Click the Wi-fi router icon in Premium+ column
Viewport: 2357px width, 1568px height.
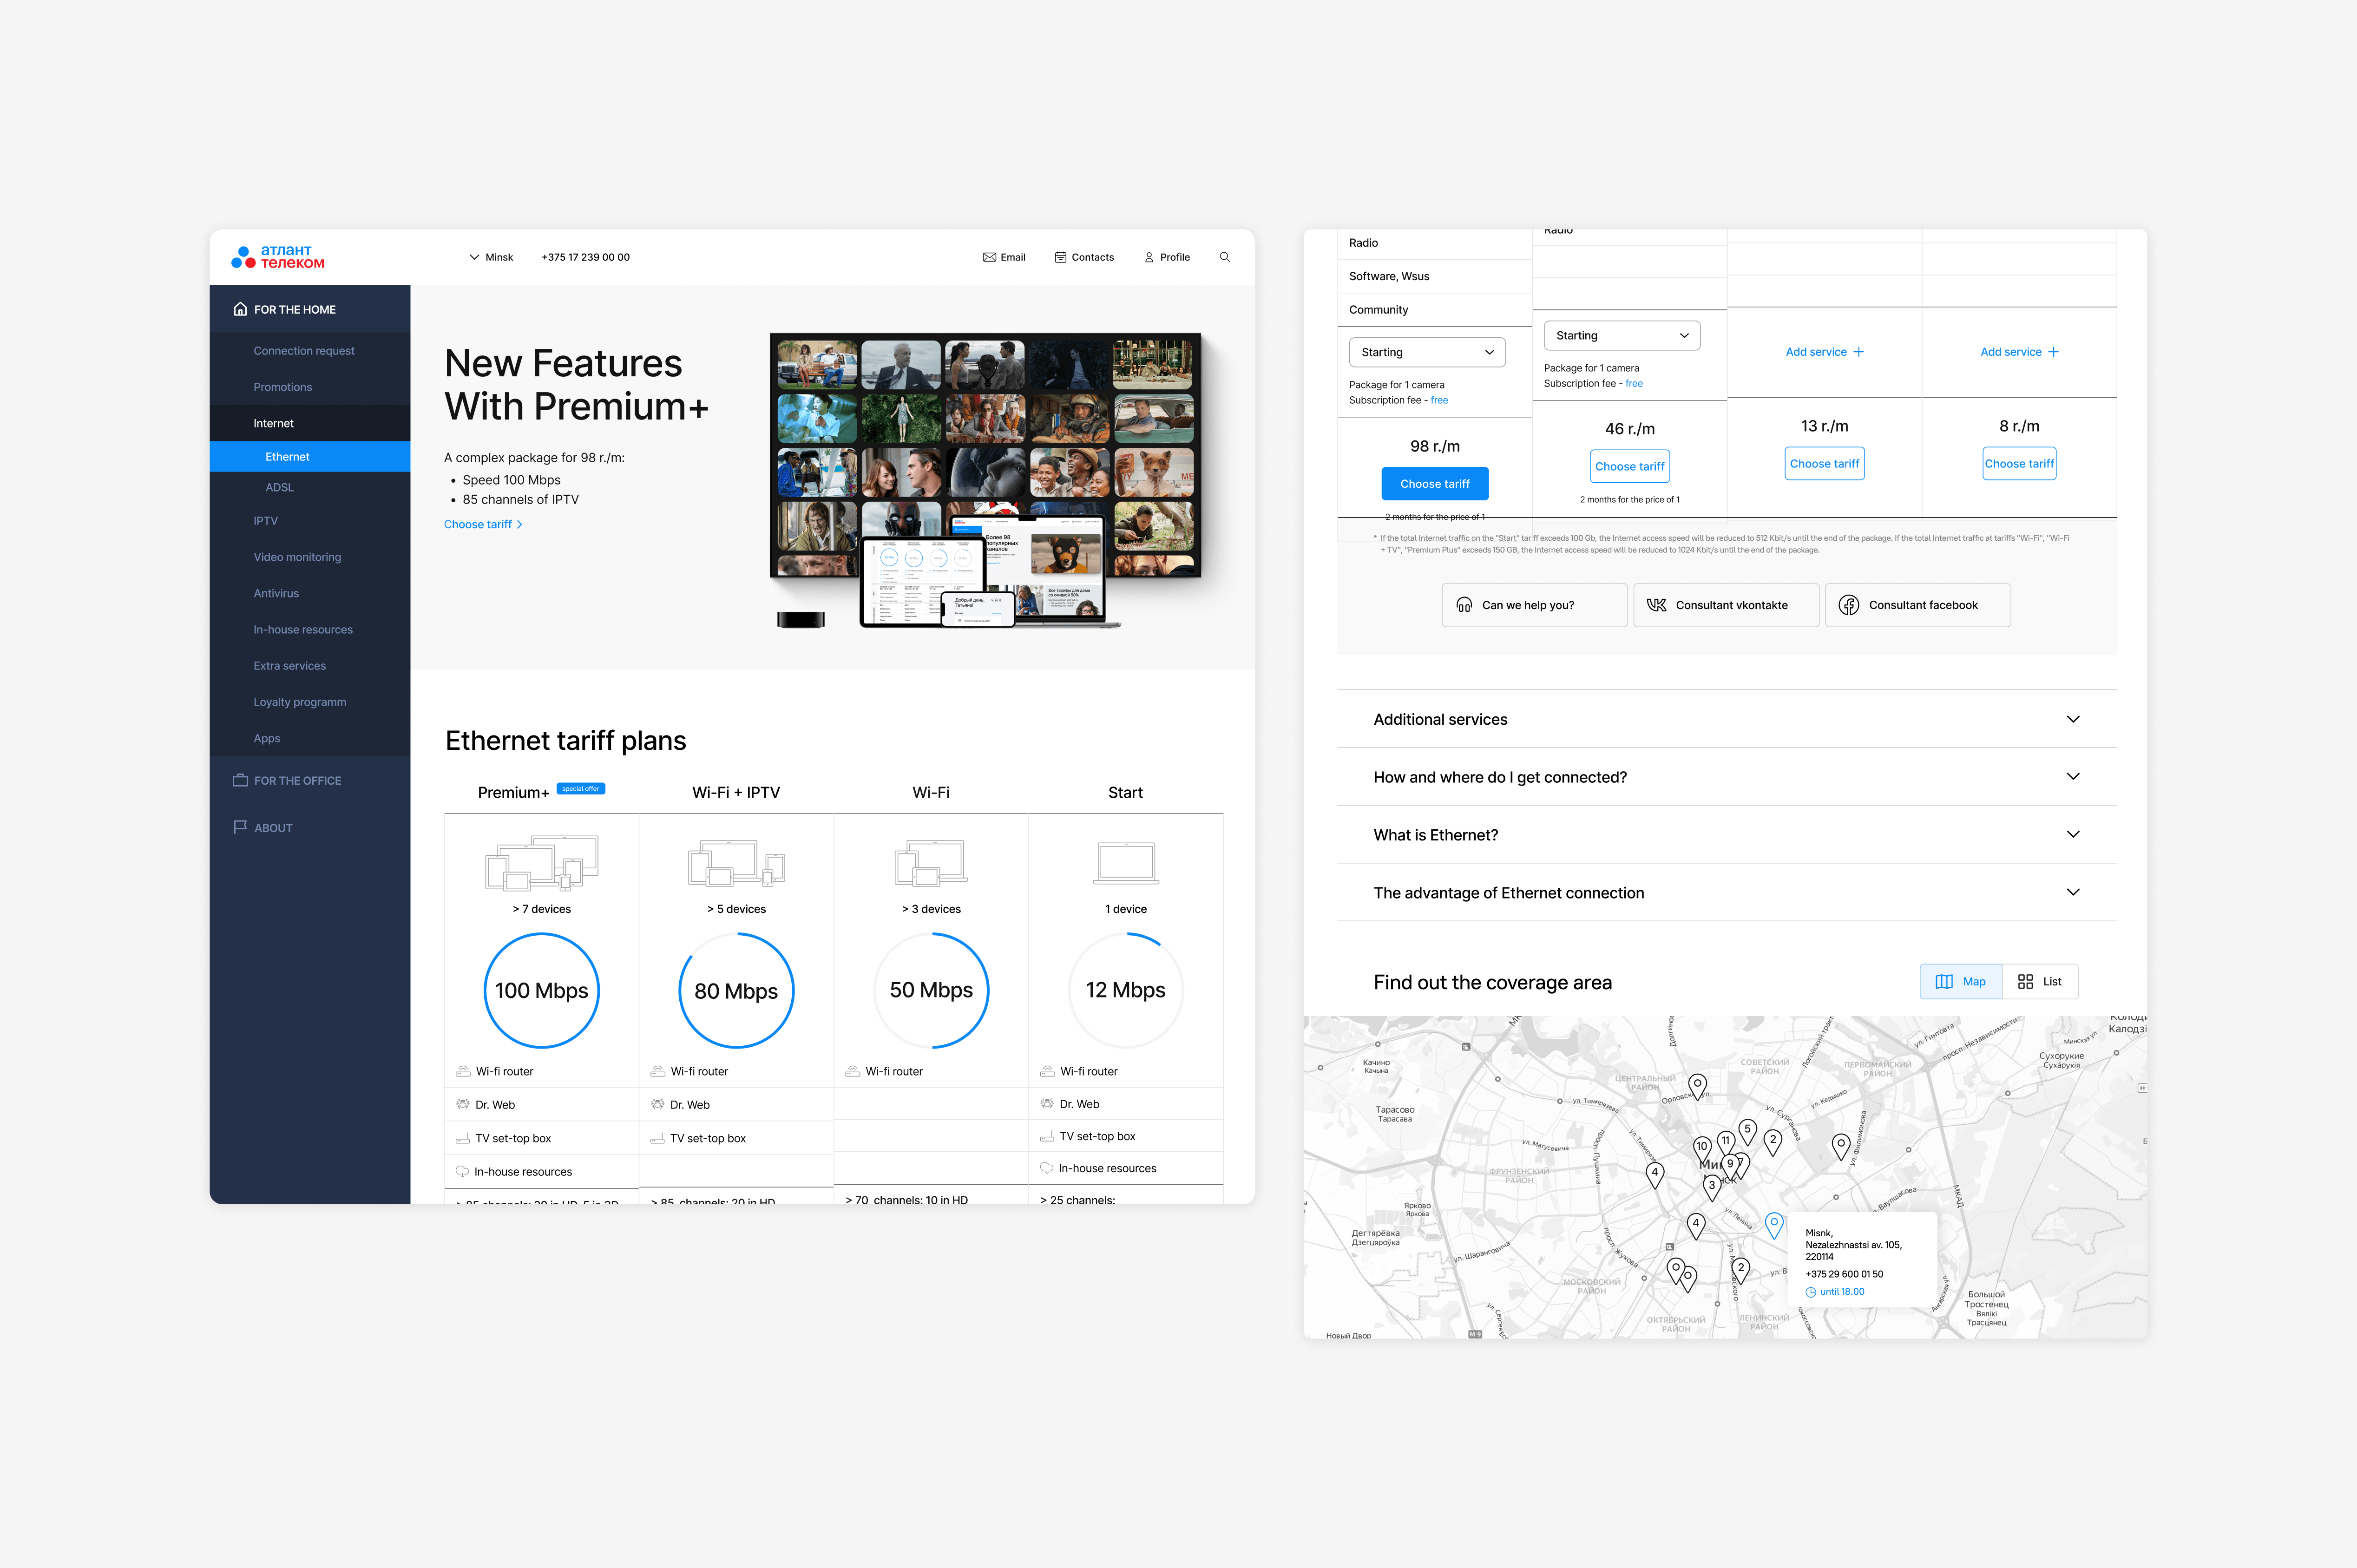pyautogui.click(x=463, y=1071)
